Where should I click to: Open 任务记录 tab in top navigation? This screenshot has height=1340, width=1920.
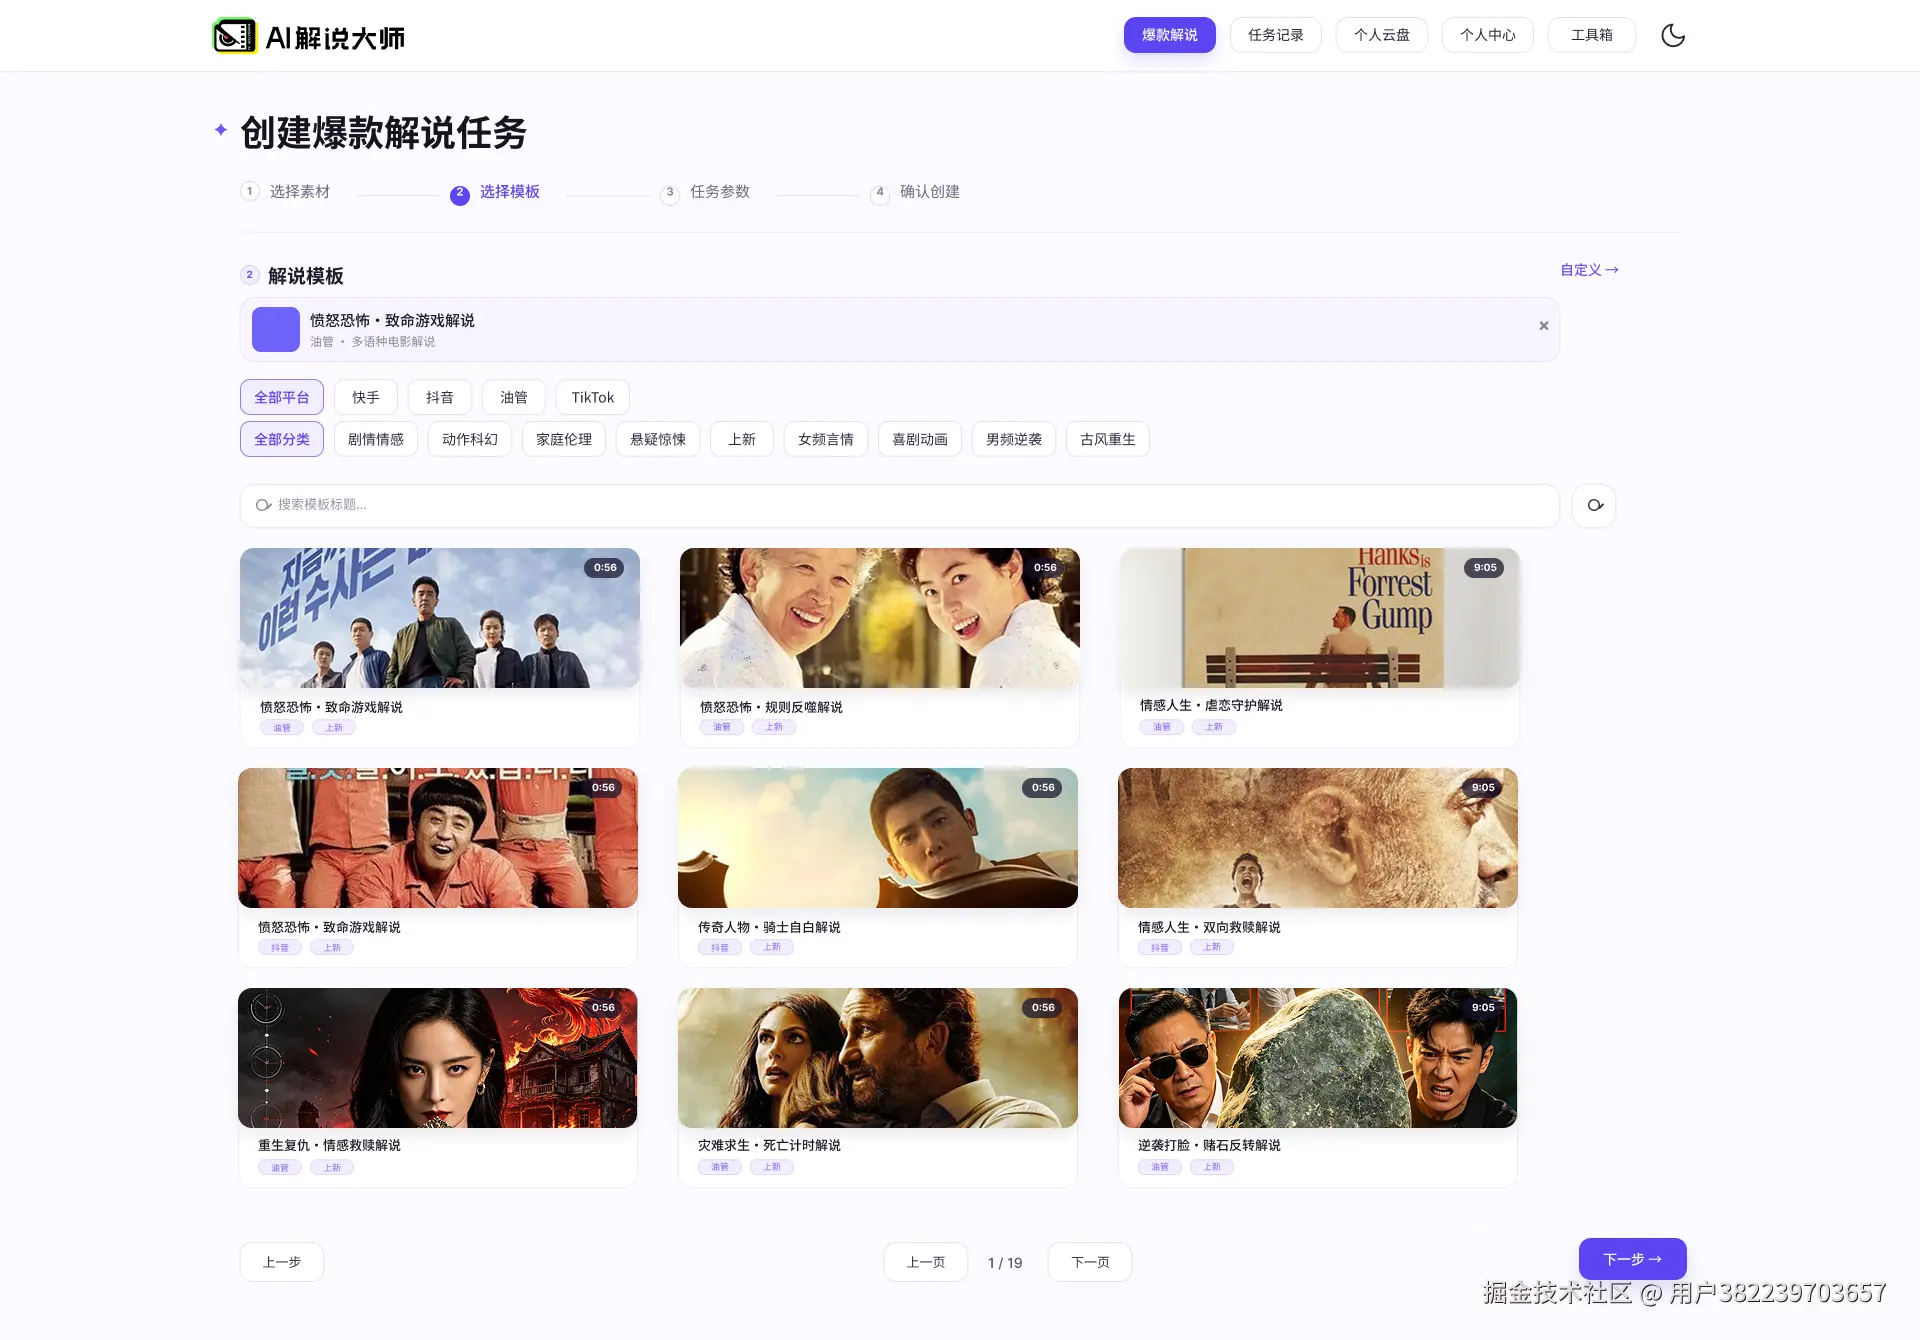[x=1275, y=35]
